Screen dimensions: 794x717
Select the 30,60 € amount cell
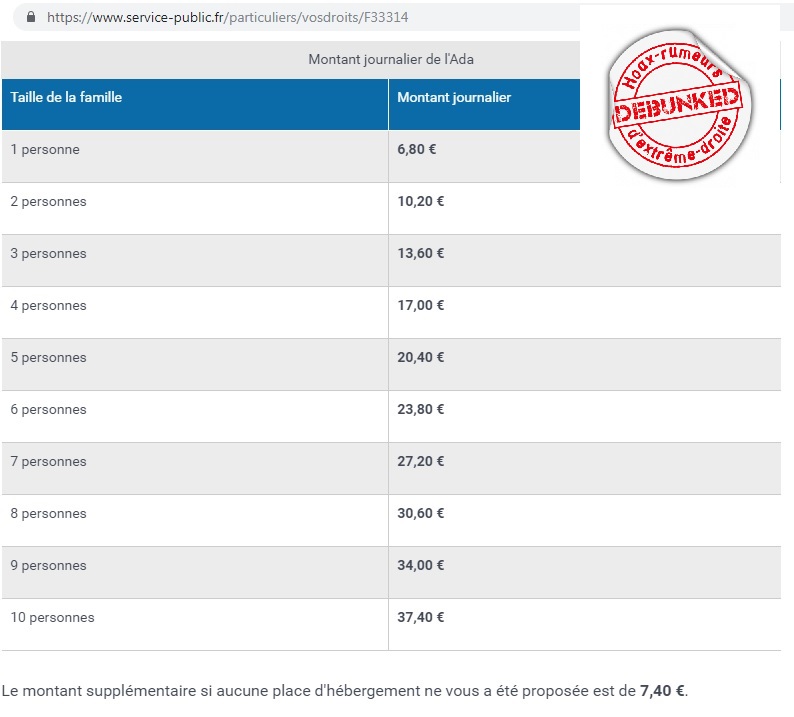pyautogui.click(x=421, y=514)
